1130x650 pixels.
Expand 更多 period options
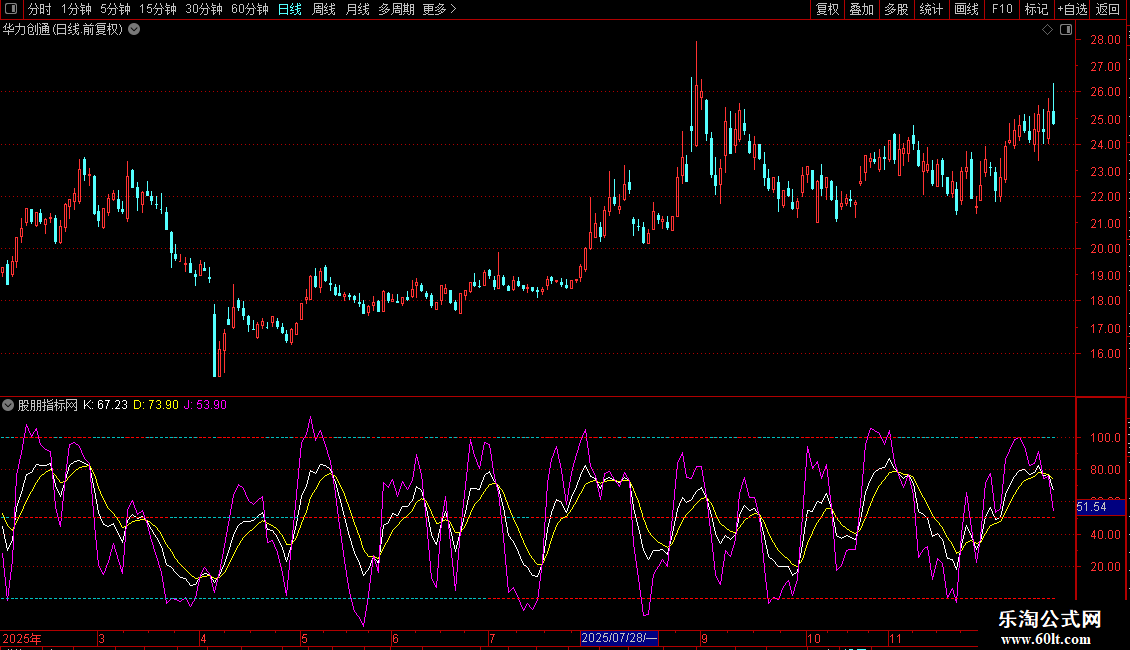pos(439,9)
